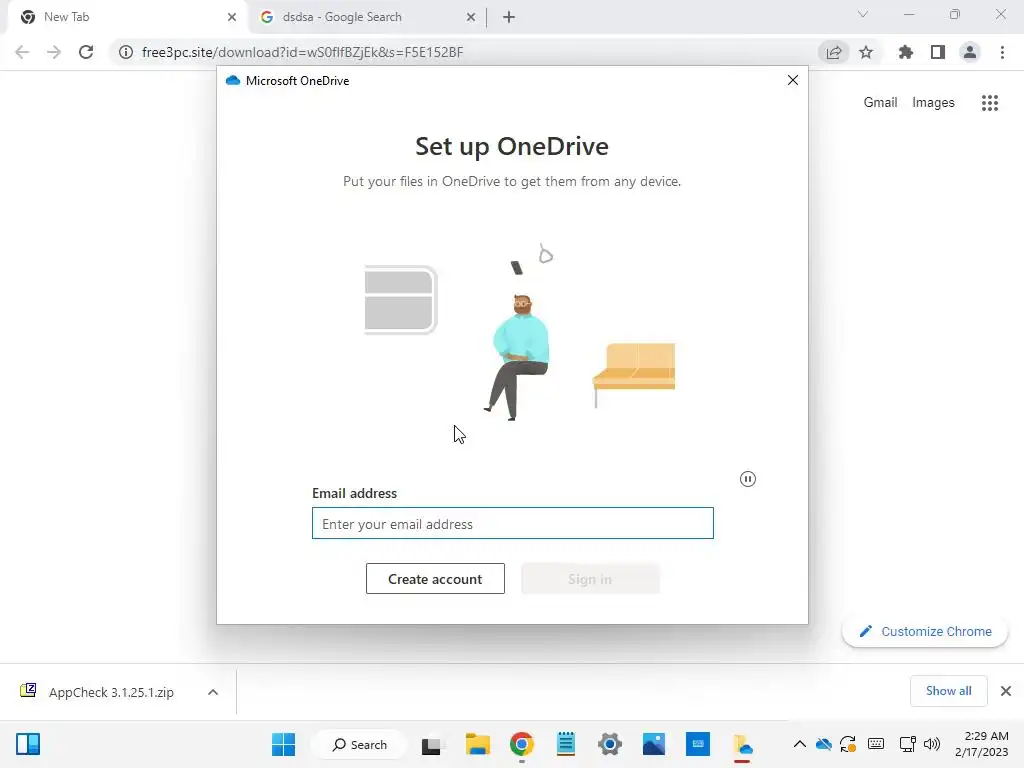
Task: Expand AppCheck 3.1.25.1.zip download options
Action: [x=213, y=692]
